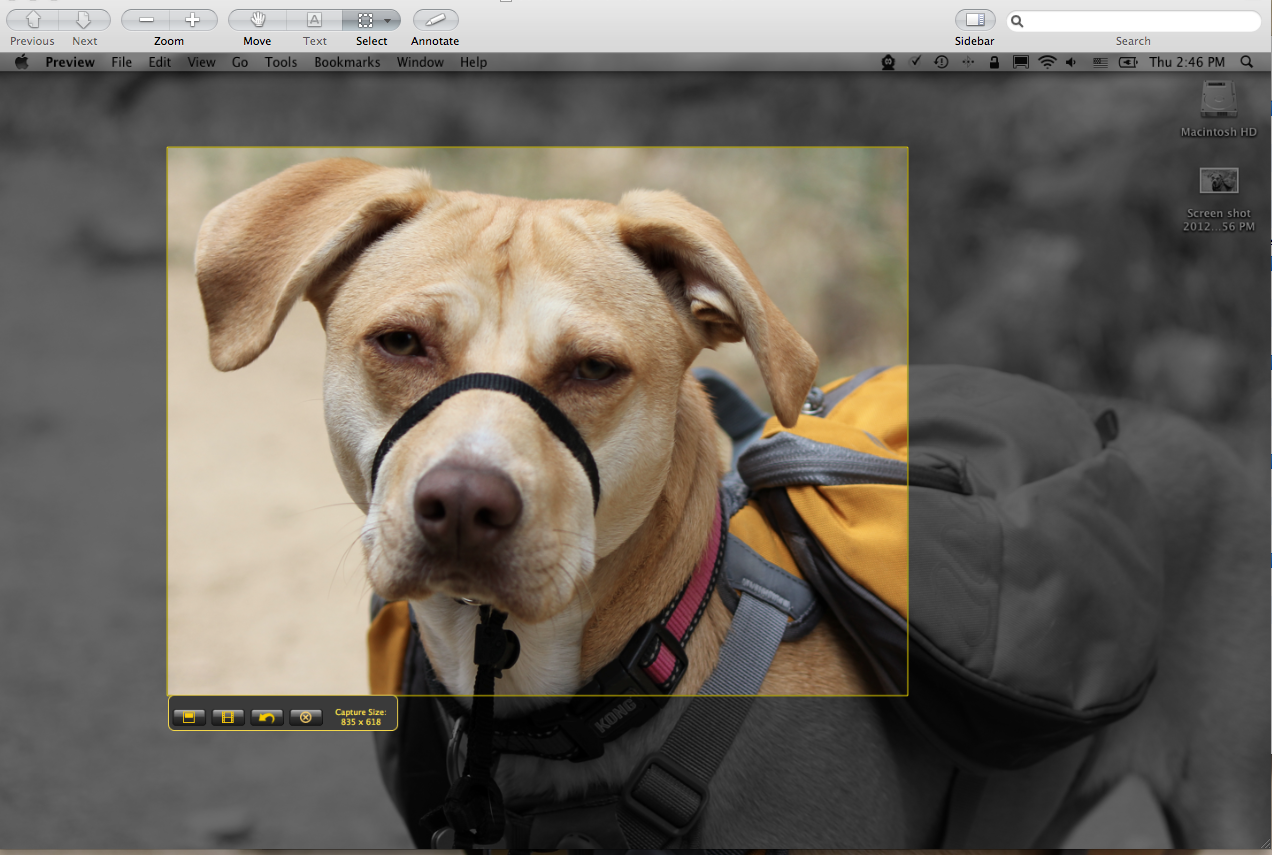The width and height of the screenshot is (1272, 855).
Task: Select the Screen shot file on desktop
Action: coord(1218,198)
